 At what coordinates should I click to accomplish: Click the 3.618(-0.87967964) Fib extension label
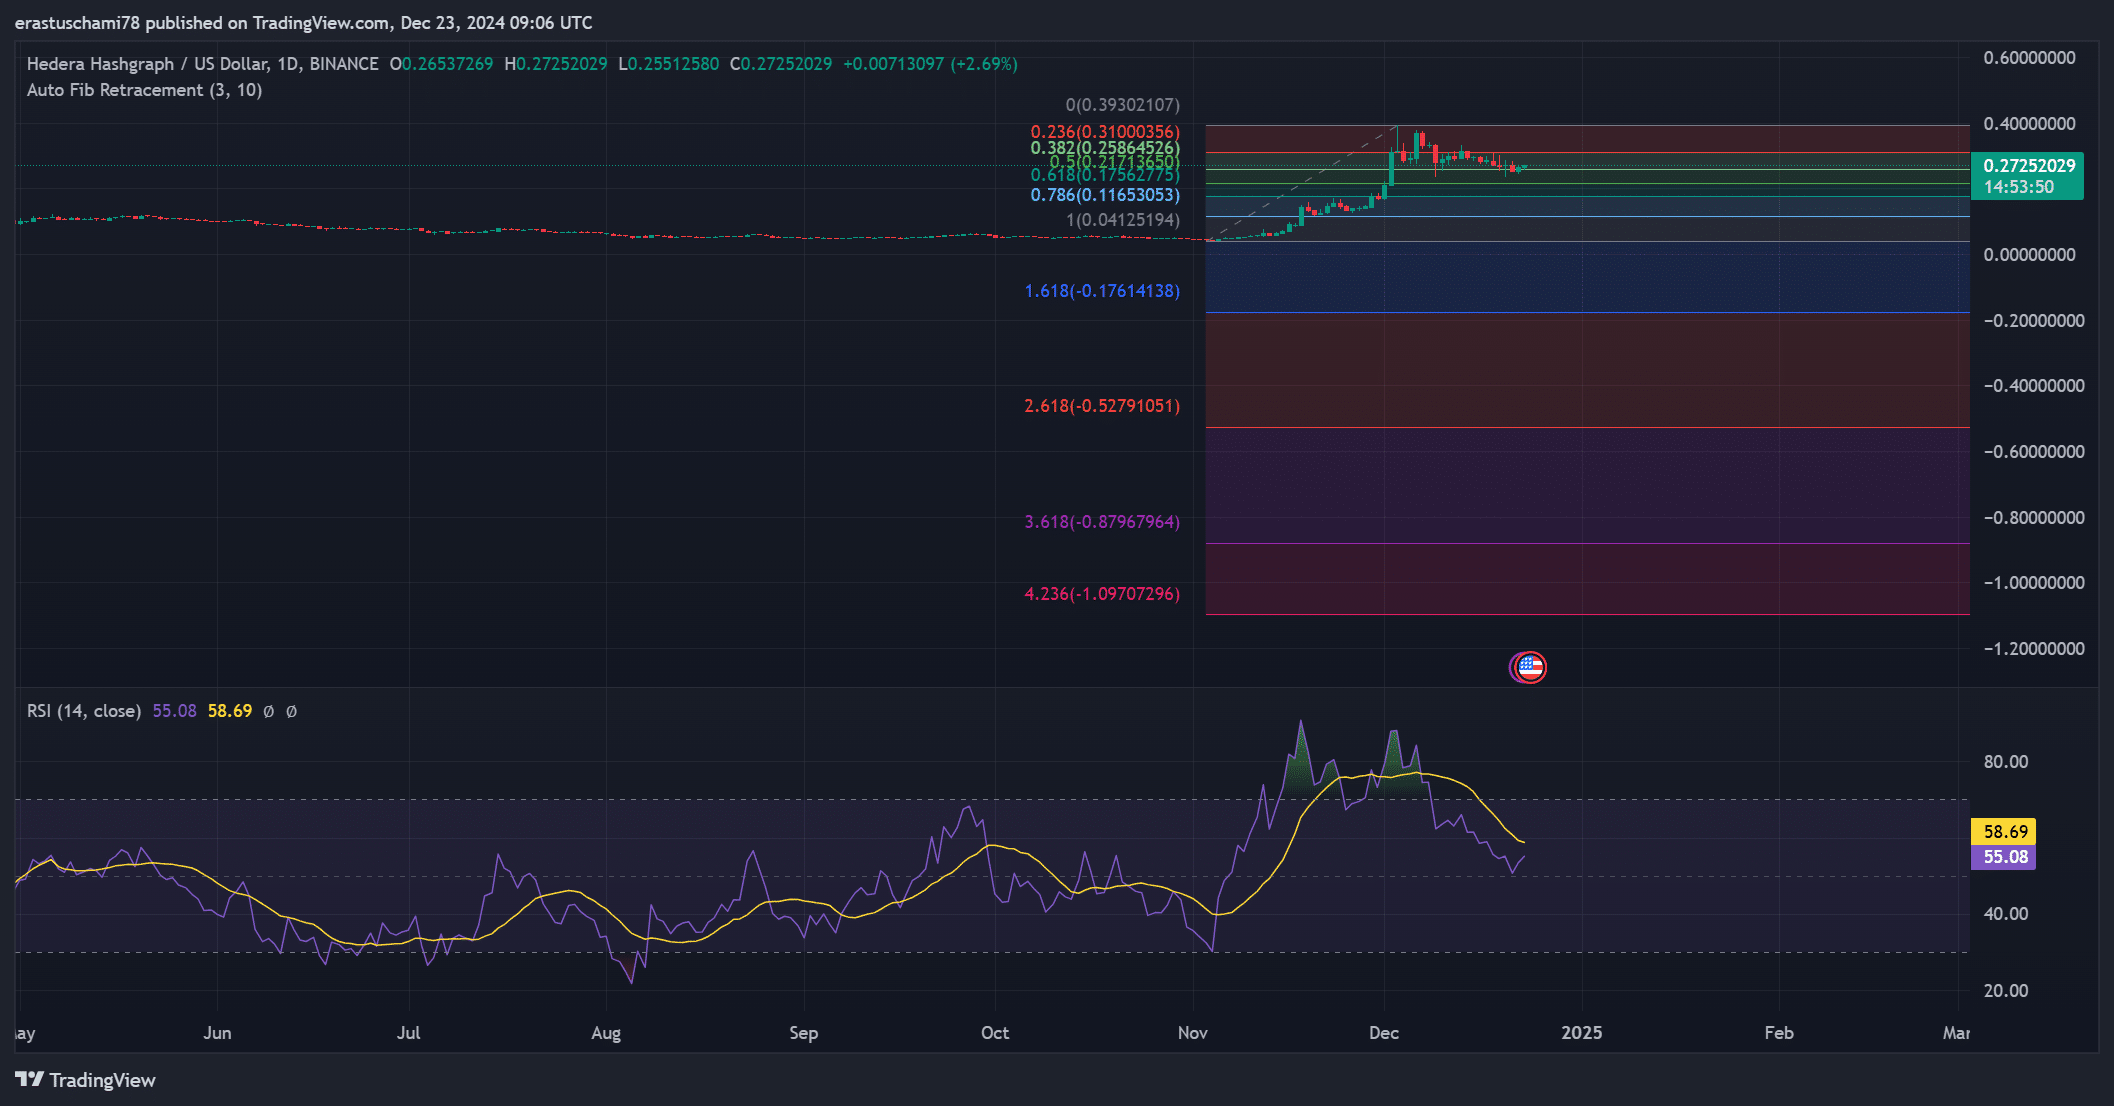[1101, 522]
